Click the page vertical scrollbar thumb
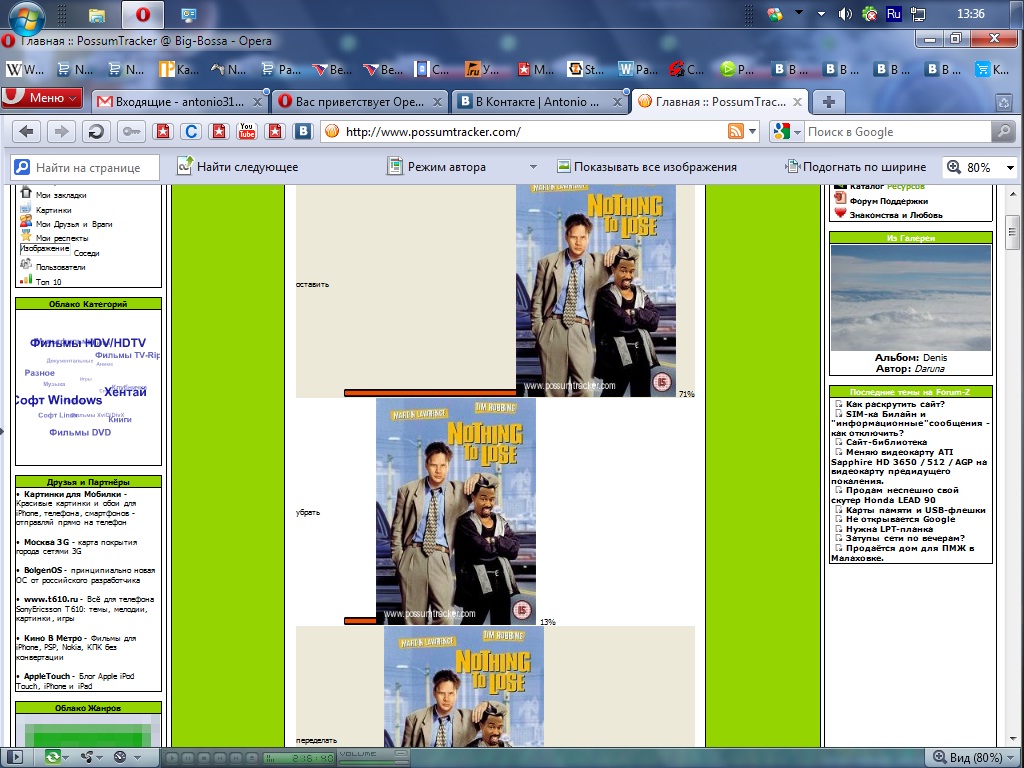1024x768 pixels. (1012, 232)
